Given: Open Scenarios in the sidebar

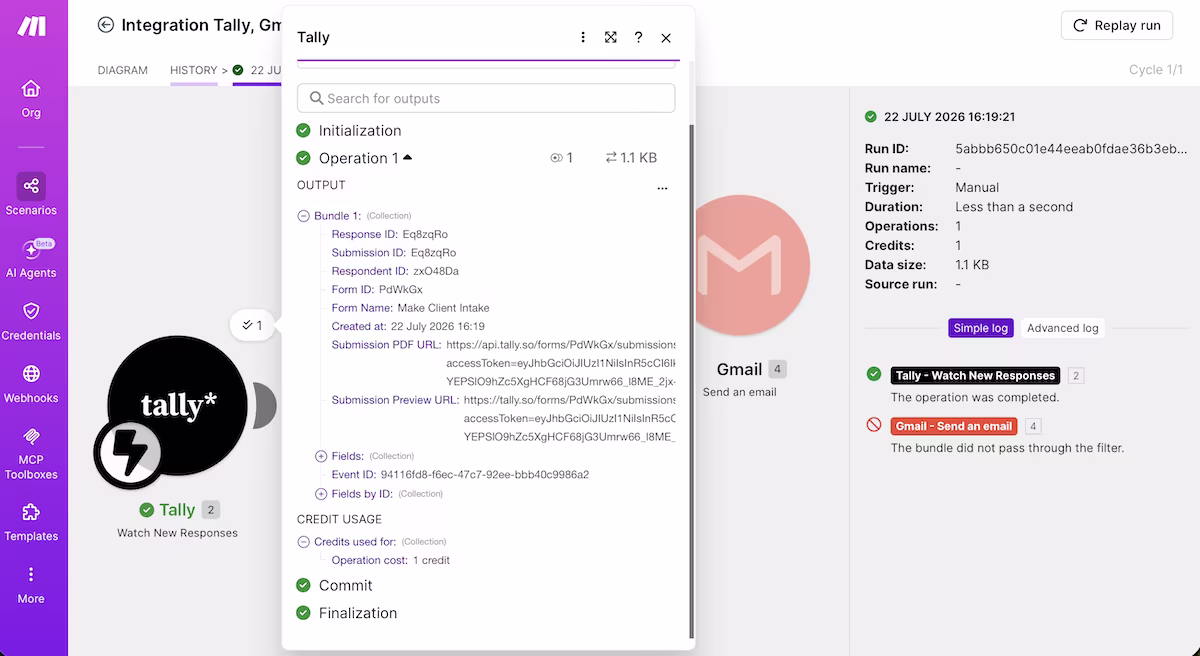Looking at the screenshot, I should click(31, 195).
